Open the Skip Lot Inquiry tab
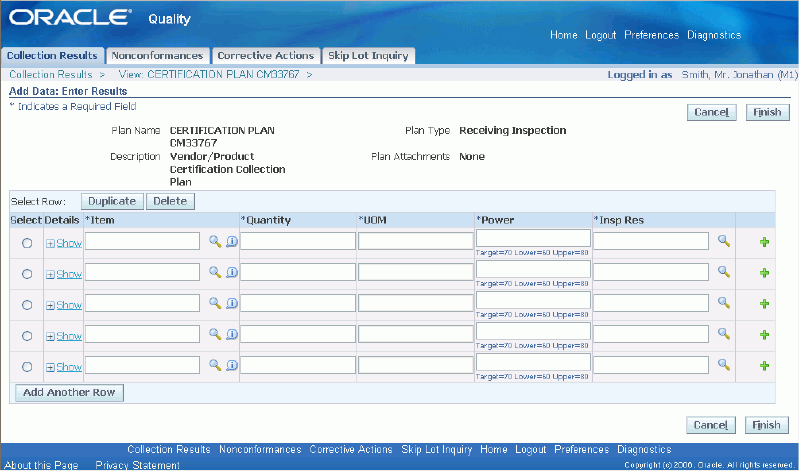 [x=368, y=56]
